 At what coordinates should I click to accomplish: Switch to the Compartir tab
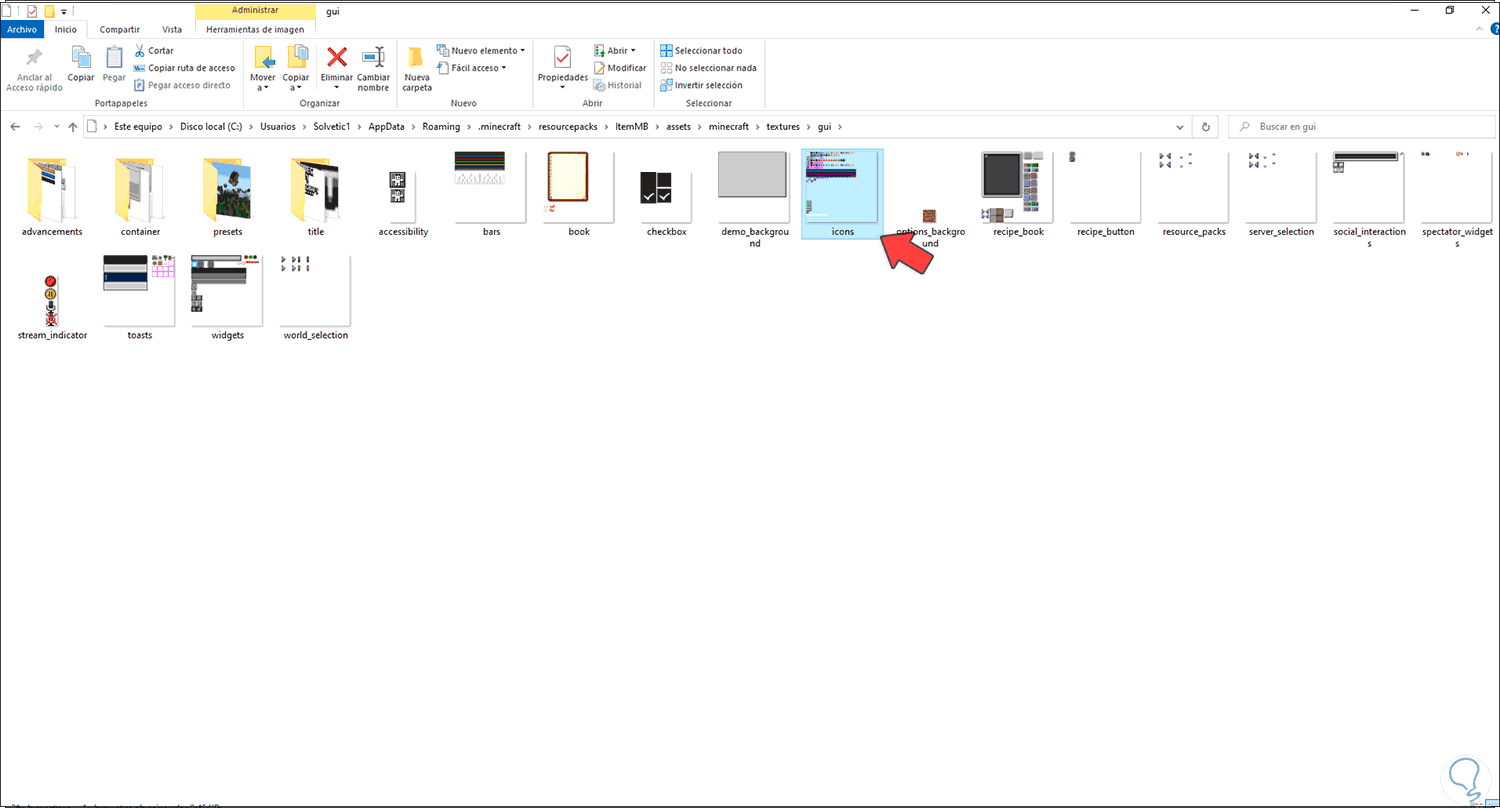pyautogui.click(x=119, y=29)
